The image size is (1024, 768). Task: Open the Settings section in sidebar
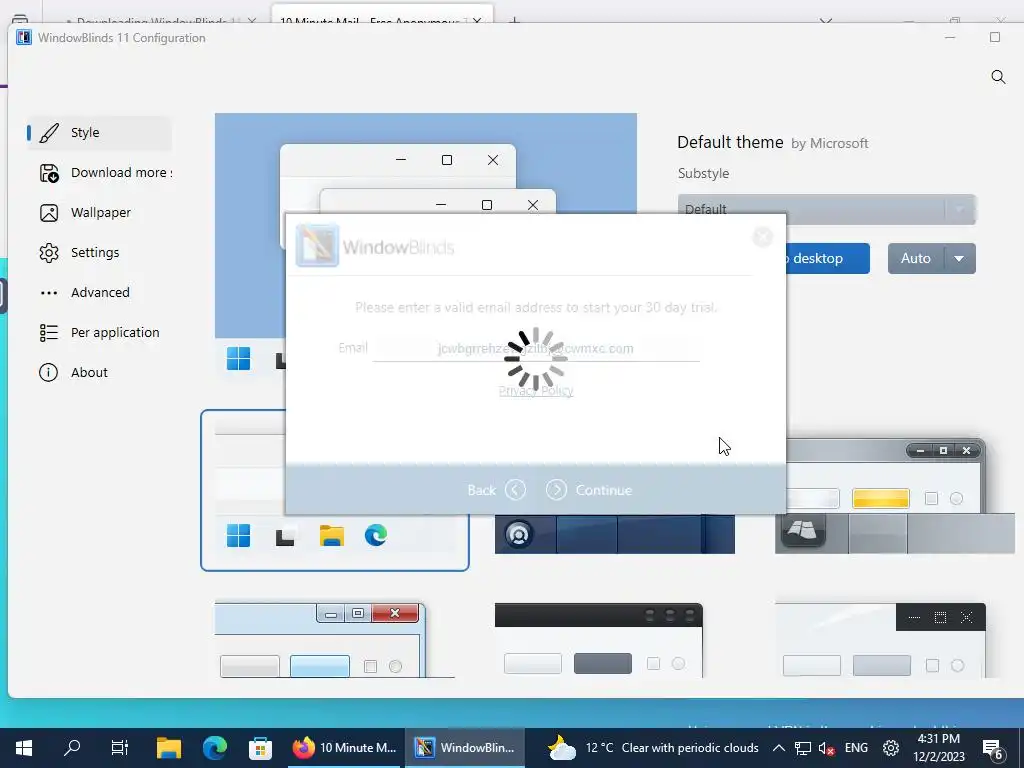coord(99,253)
